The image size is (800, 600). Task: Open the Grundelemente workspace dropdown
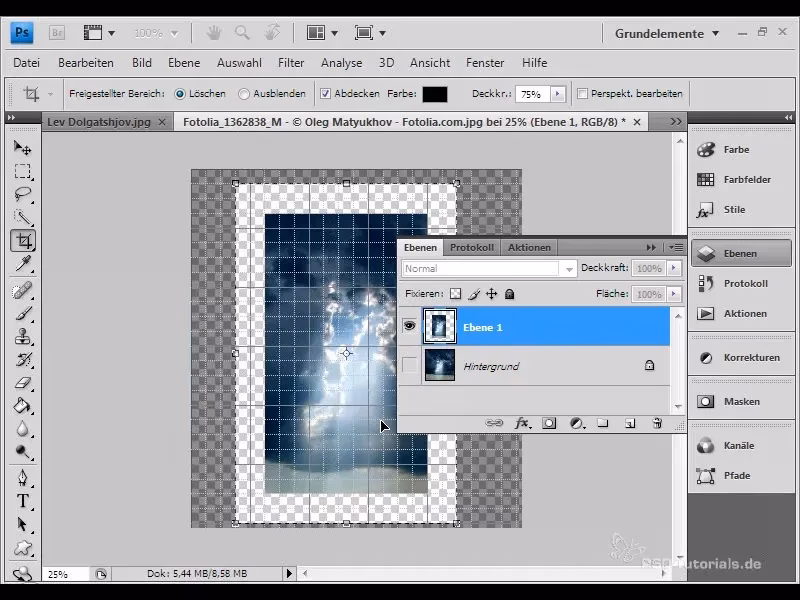(x=667, y=33)
